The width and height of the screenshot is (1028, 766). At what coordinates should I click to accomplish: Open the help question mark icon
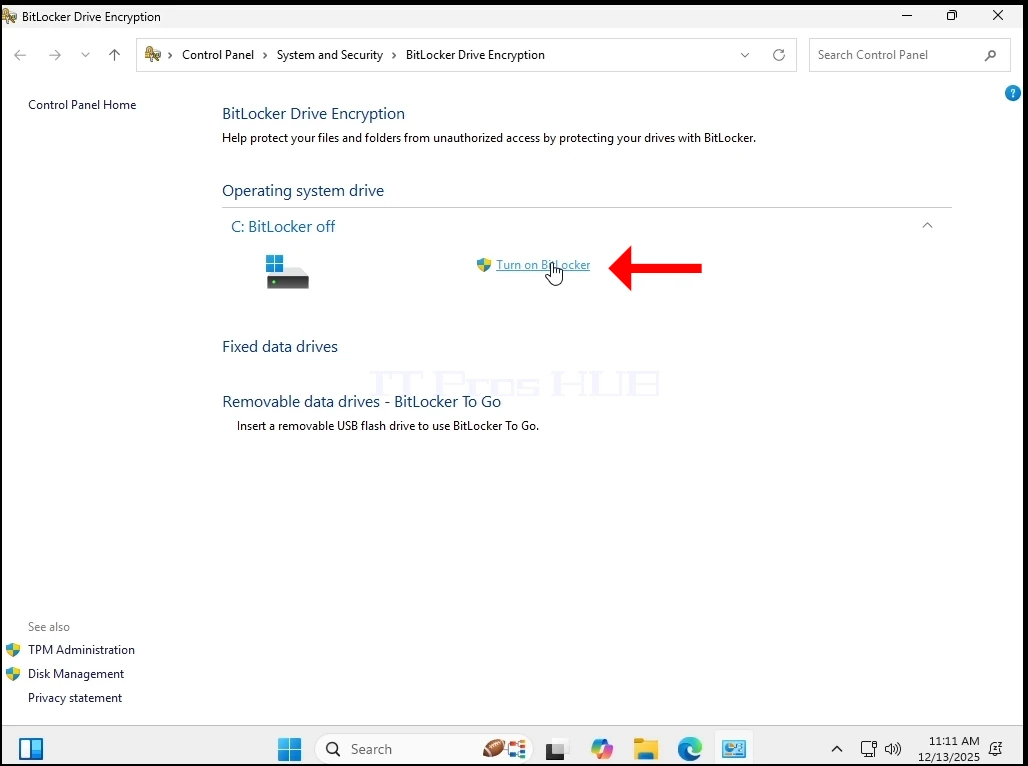[1012, 93]
